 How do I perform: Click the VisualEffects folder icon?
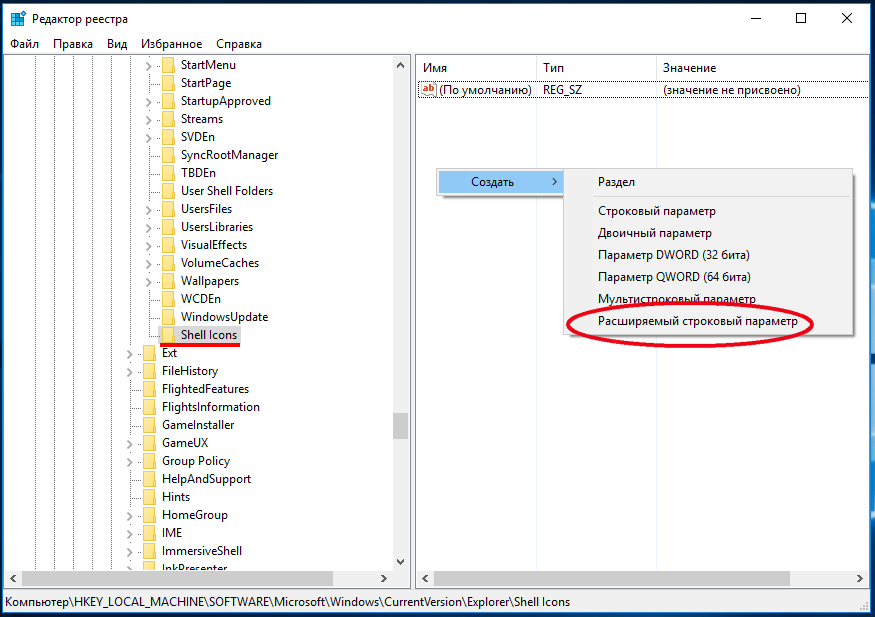point(169,245)
